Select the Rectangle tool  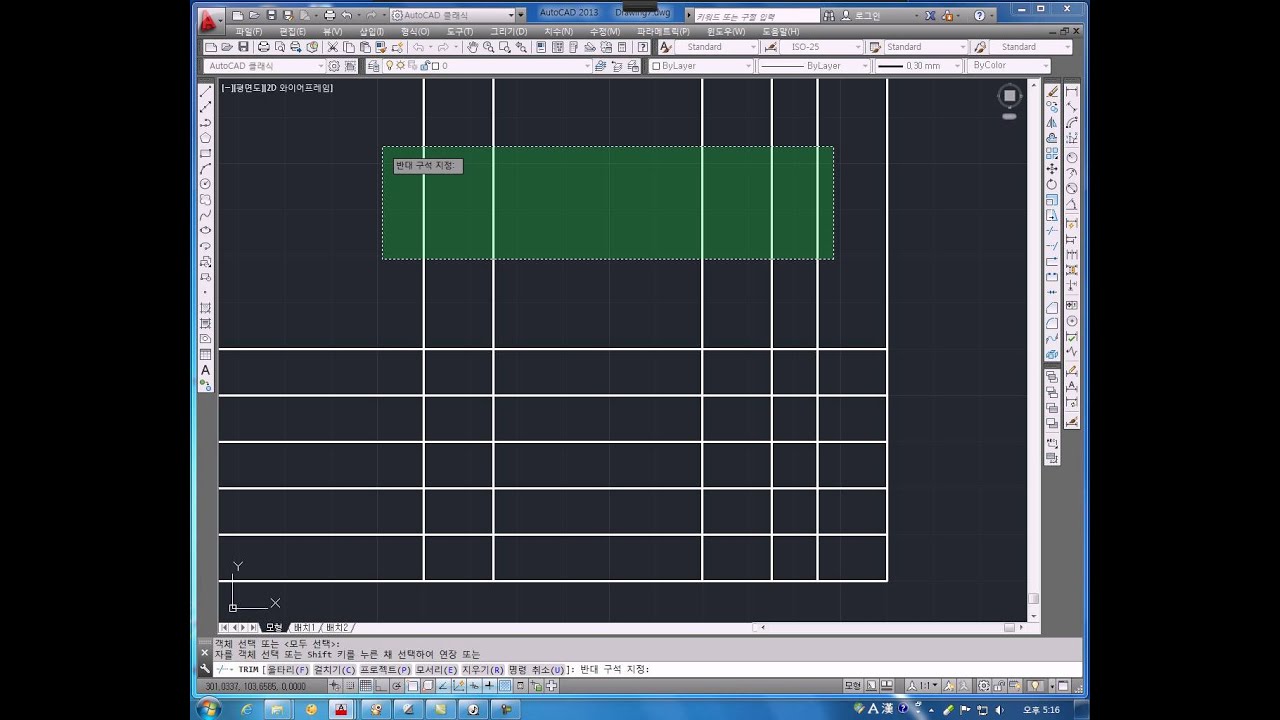206,154
